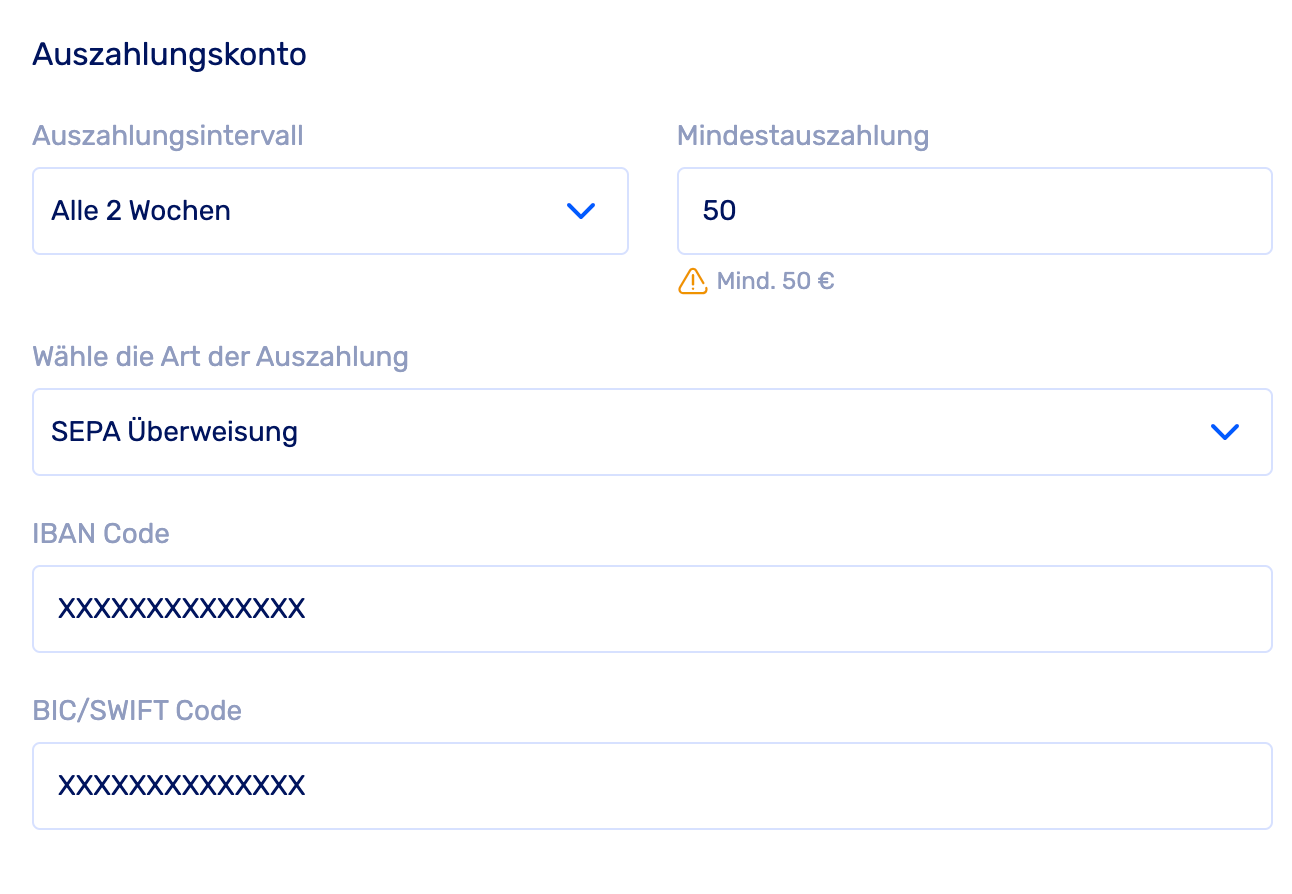
Task: Click the orange warning triangle icon
Action: click(692, 281)
